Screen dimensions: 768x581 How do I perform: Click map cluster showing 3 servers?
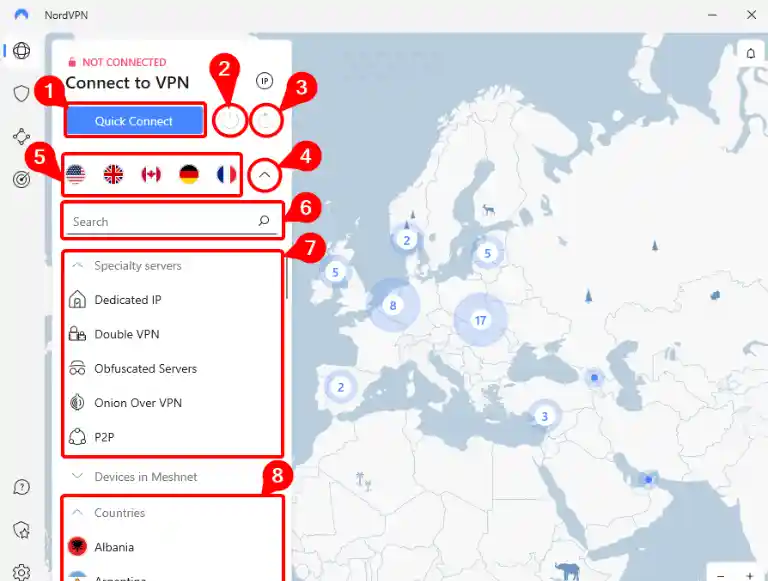coord(544,416)
